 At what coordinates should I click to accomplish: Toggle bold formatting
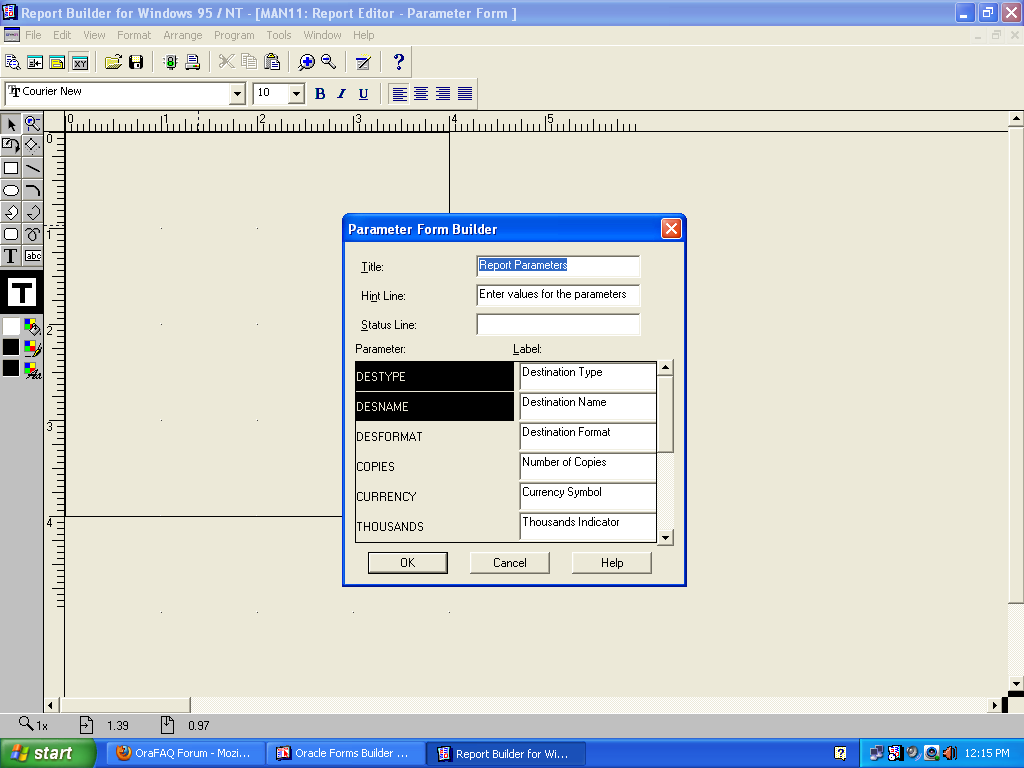320,94
